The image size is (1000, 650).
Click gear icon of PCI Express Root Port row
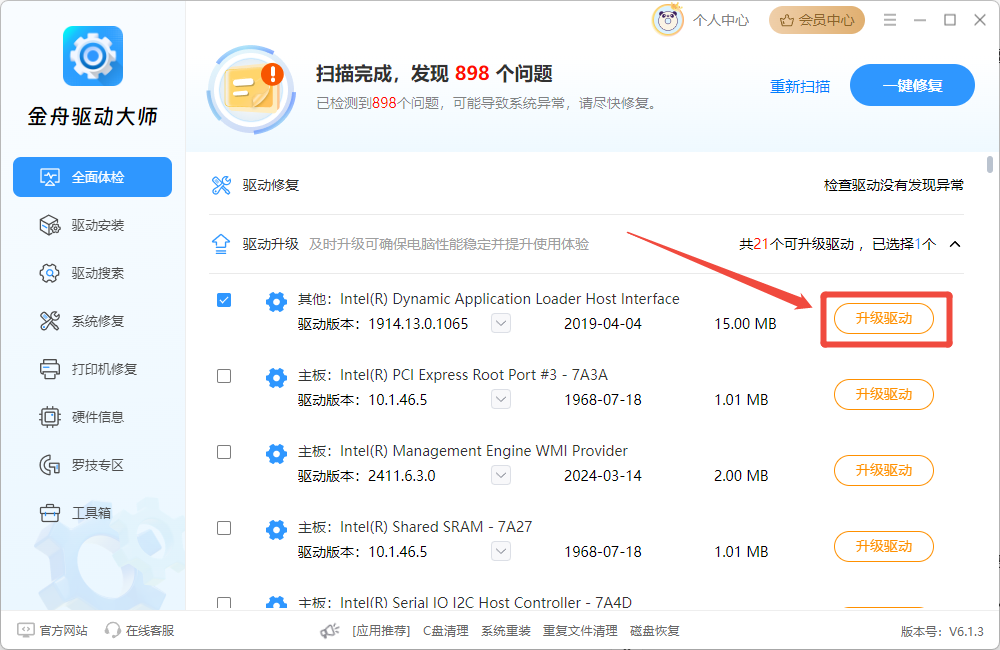[x=276, y=378]
